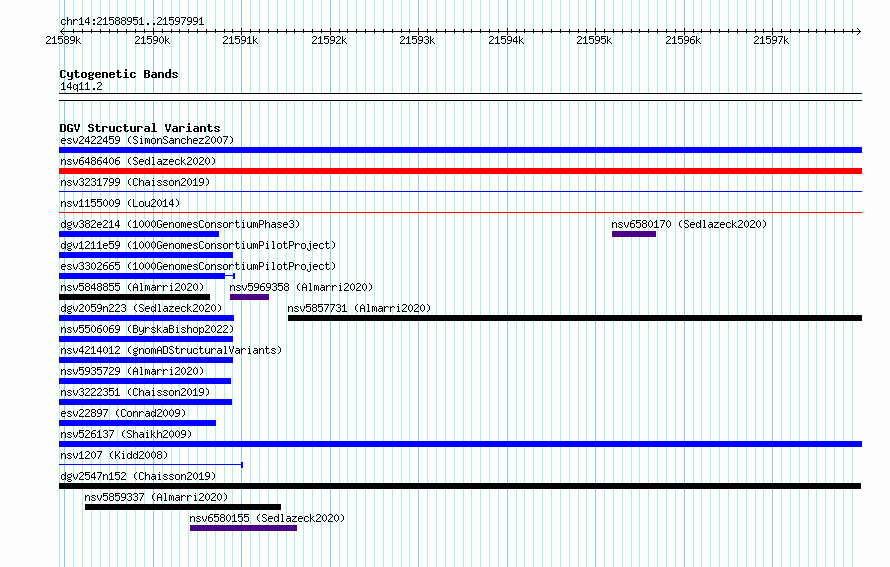
Task: Select the purple bar under nsv6580155
Action: 244,528
